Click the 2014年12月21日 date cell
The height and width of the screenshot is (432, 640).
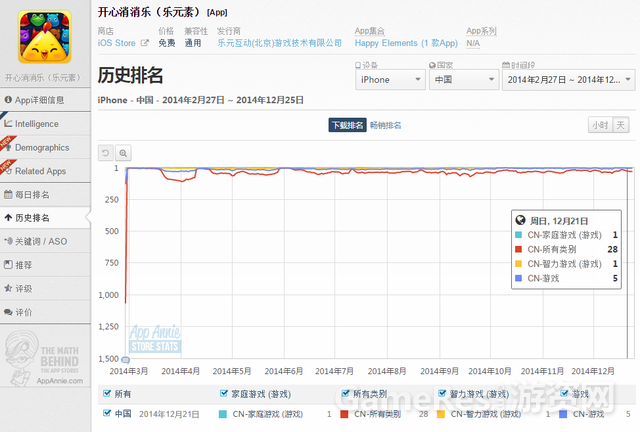click(x=169, y=414)
